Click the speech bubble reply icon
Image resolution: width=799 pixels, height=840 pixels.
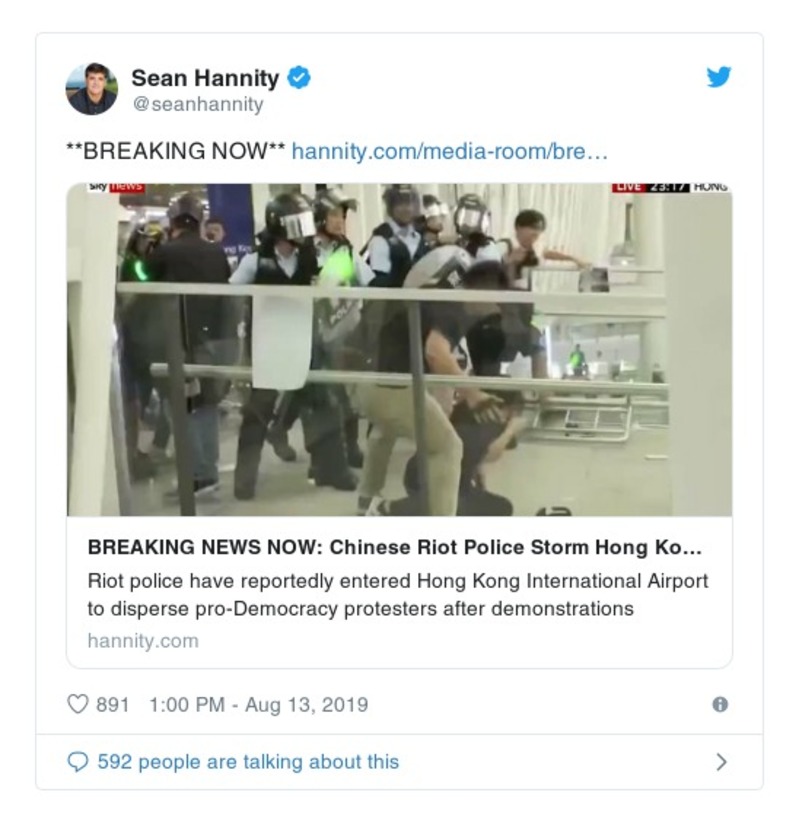point(78,762)
